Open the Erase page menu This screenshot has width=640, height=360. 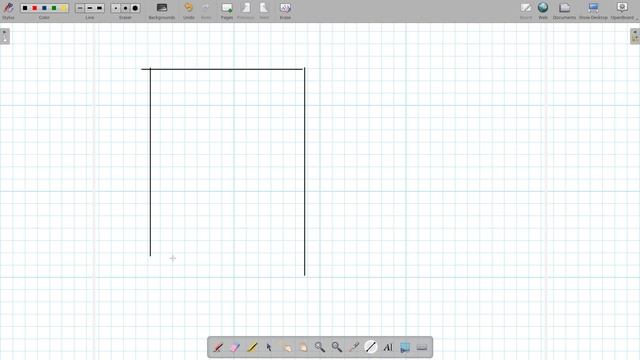point(285,11)
